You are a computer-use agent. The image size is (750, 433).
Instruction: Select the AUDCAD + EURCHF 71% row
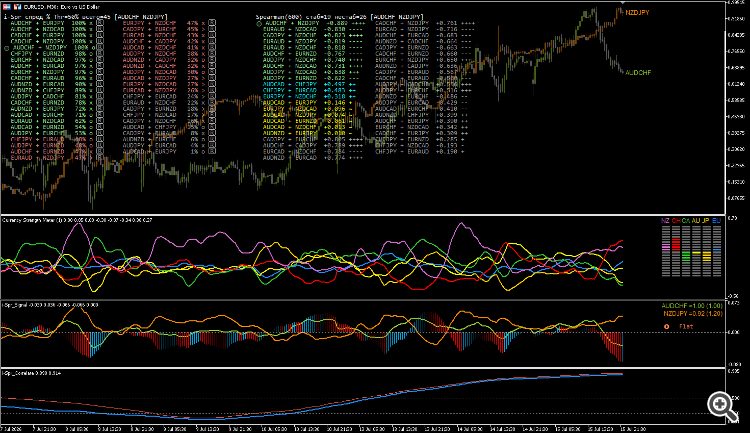[x=50, y=115]
